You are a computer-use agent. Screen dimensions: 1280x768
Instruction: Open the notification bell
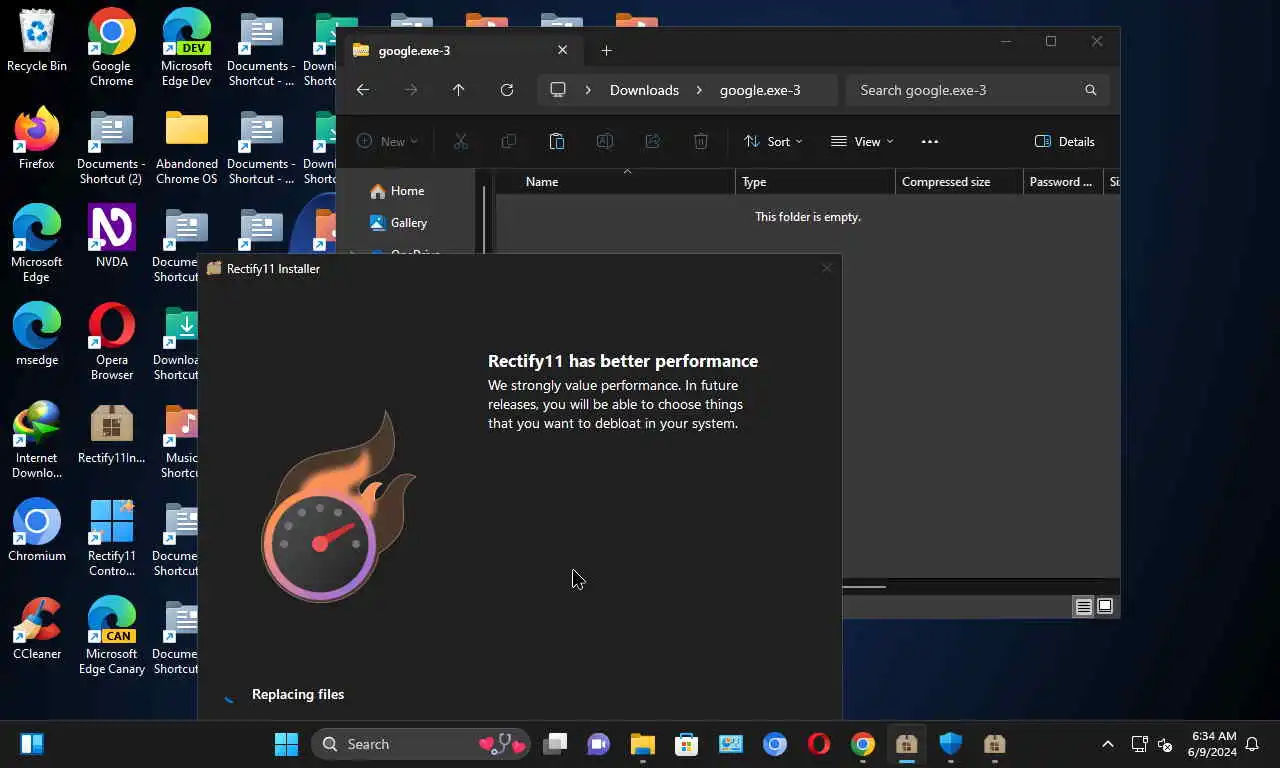tap(1252, 744)
